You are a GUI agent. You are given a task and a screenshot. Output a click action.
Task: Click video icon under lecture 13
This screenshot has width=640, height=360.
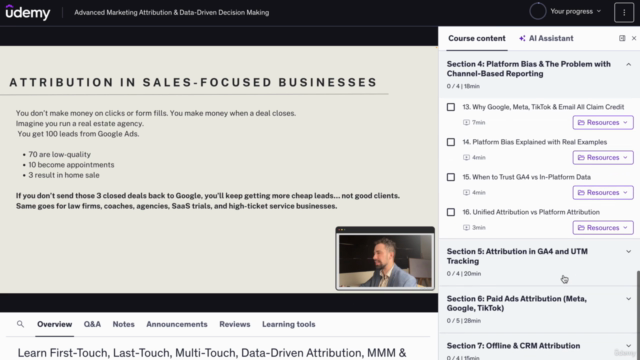[x=466, y=122]
